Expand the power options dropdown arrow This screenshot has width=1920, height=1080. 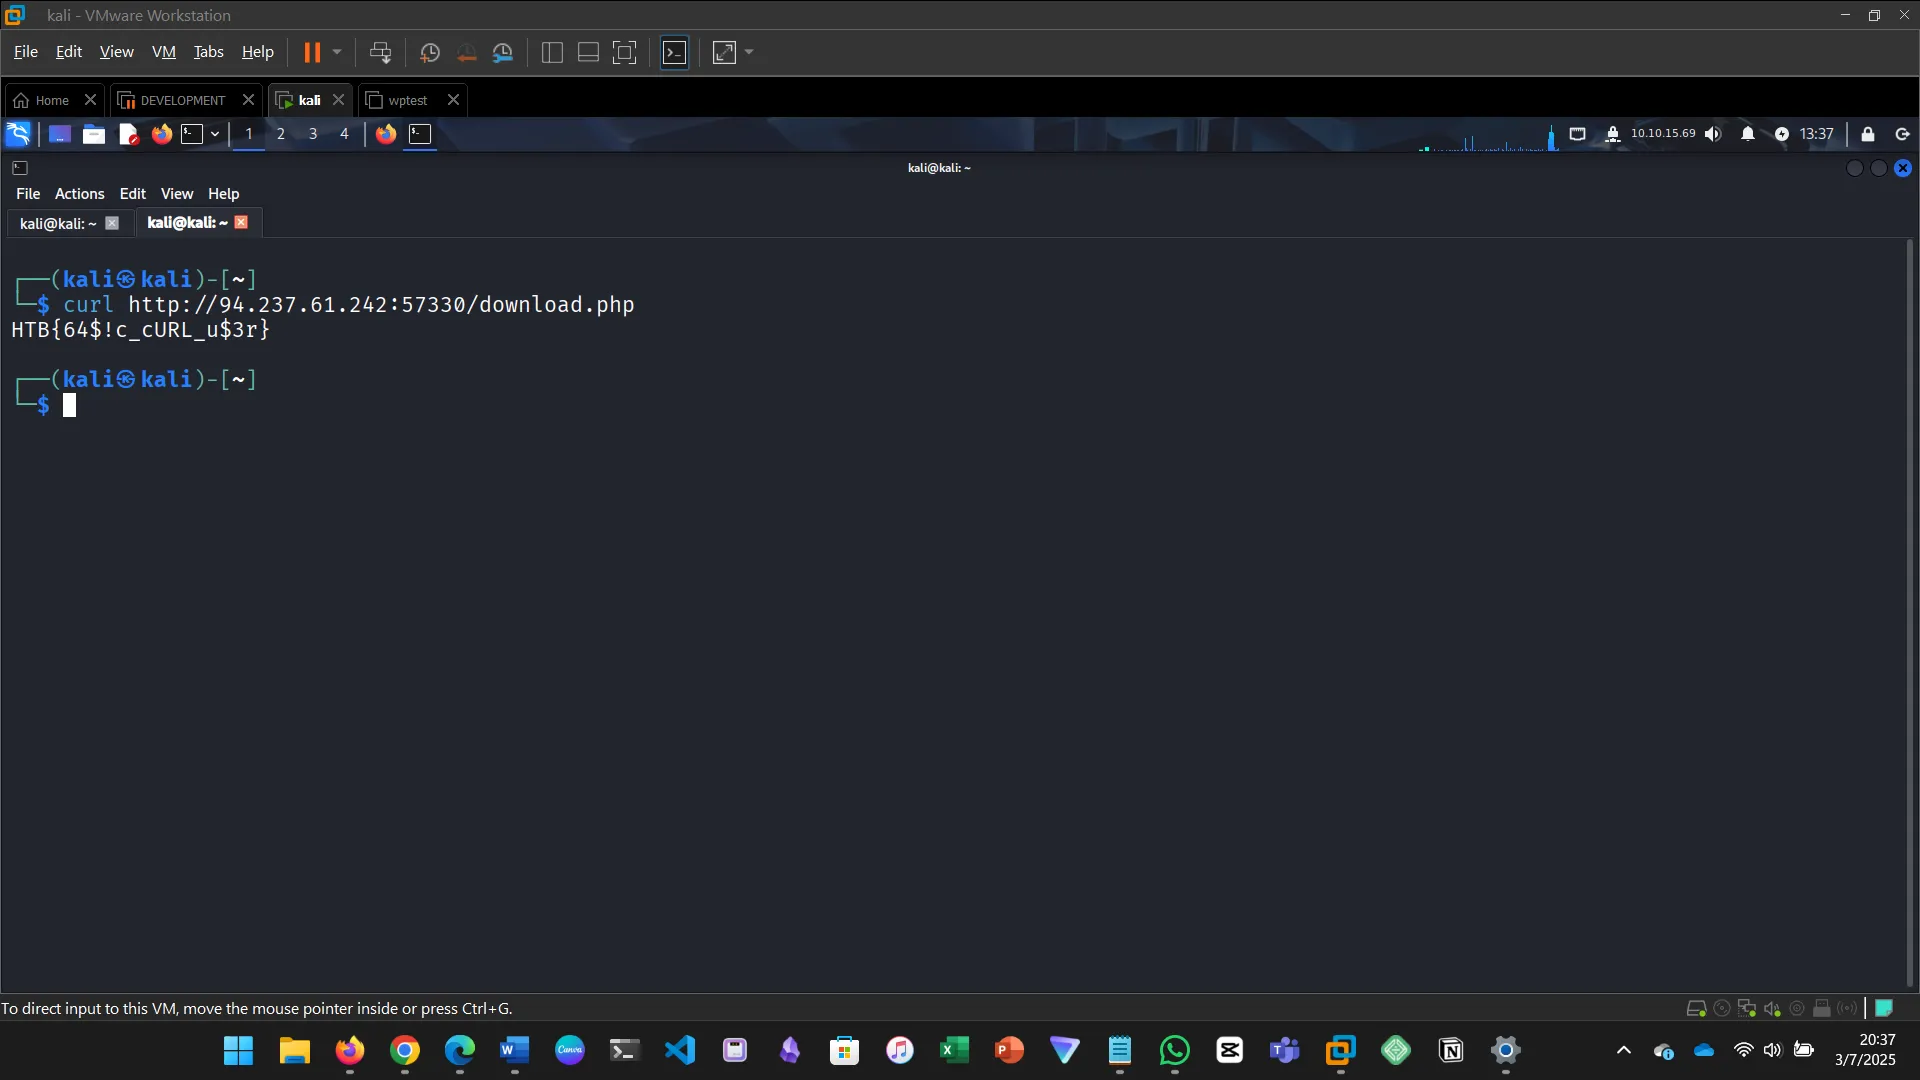[x=337, y=52]
